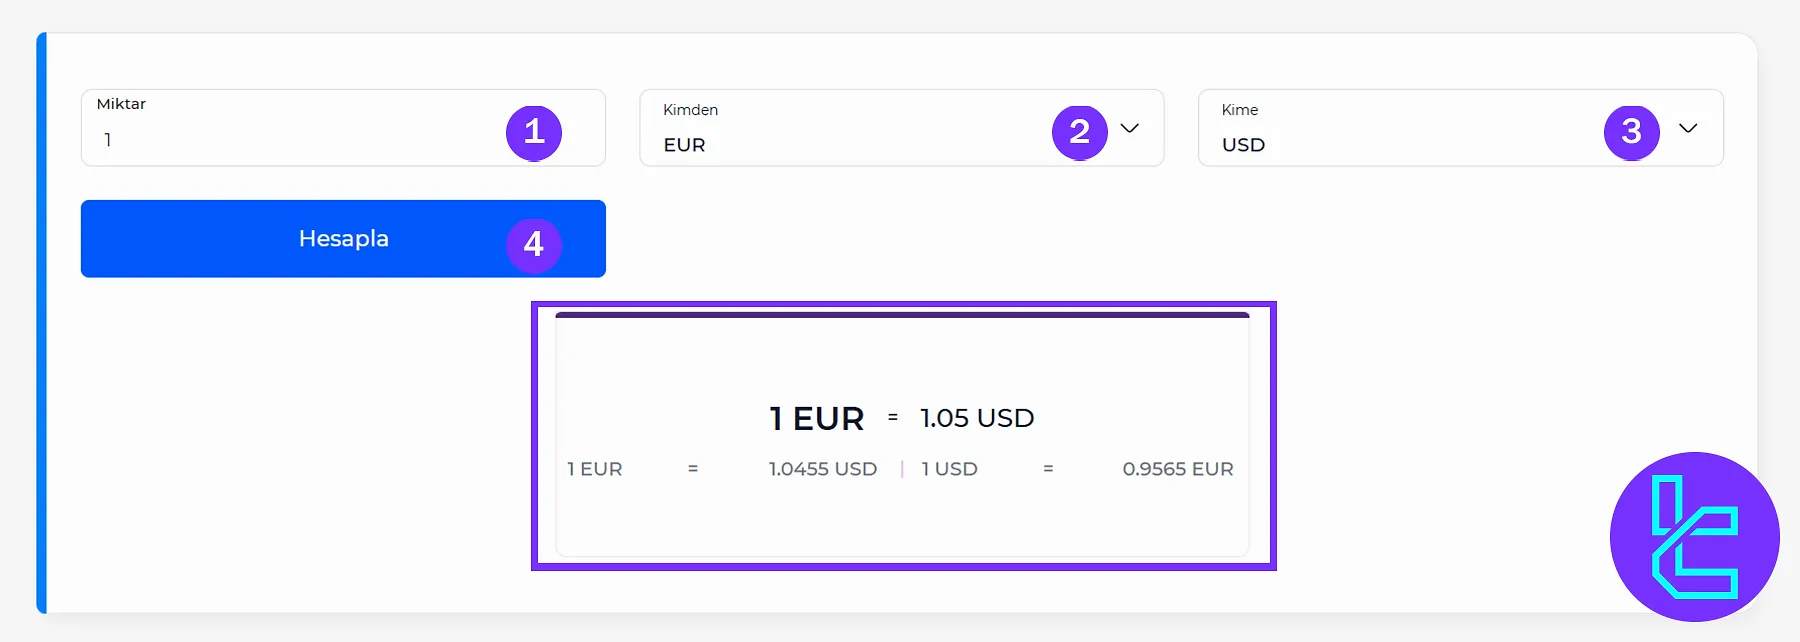Click the purple step badge numbered 1
The width and height of the screenshot is (1800, 642).
pyautogui.click(x=534, y=131)
